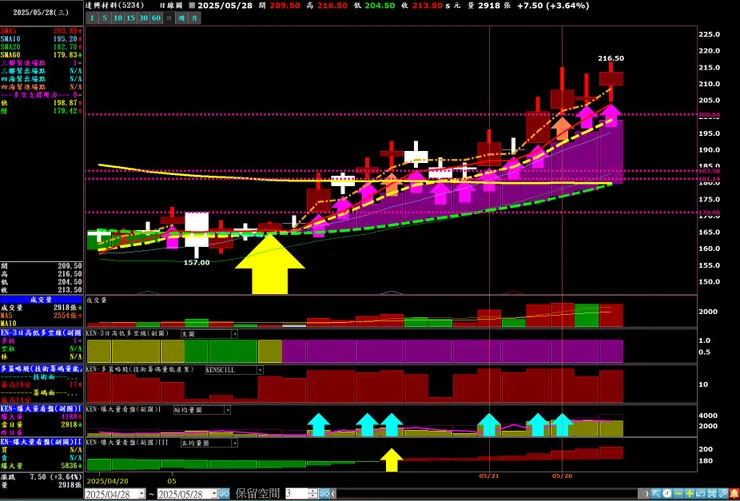Screen dimensions: 740x501
Task: Click the 漲跌 7.50 (+3.64%) status row
Action: coord(42,477)
